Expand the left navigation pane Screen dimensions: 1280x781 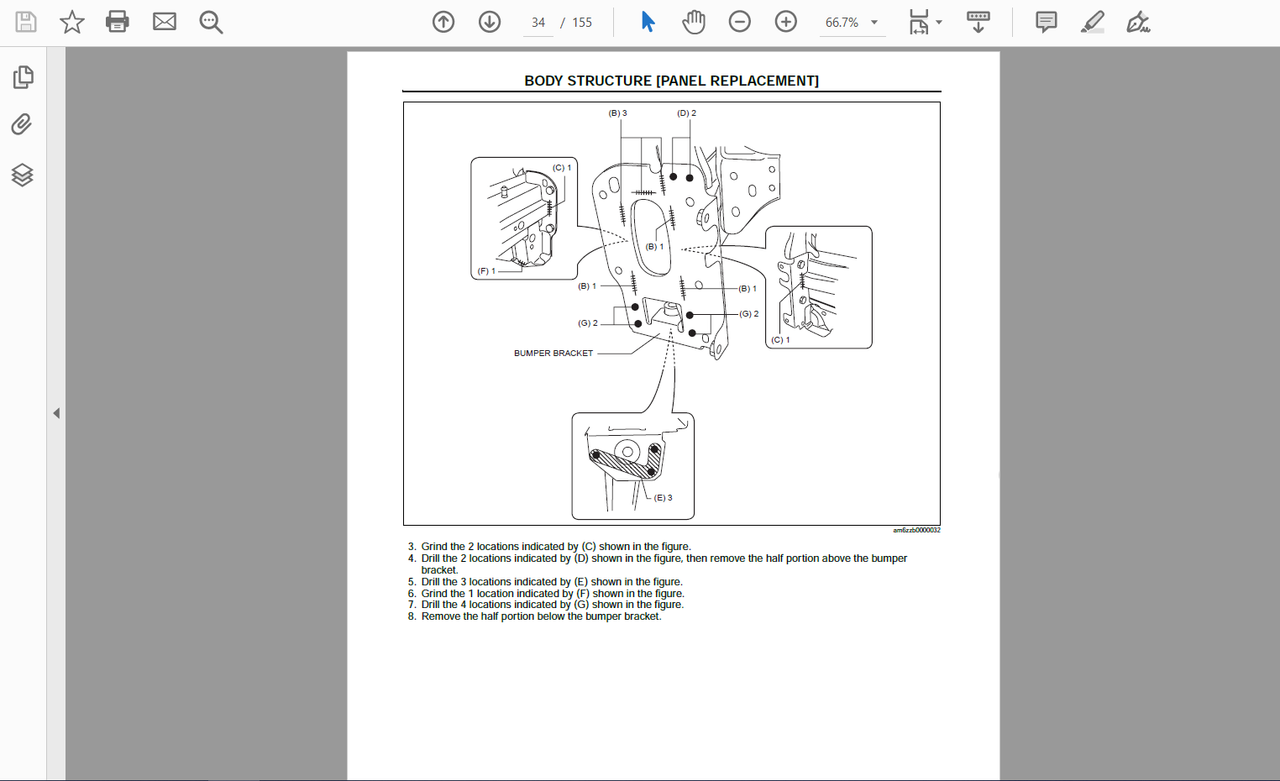click(56, 413)
